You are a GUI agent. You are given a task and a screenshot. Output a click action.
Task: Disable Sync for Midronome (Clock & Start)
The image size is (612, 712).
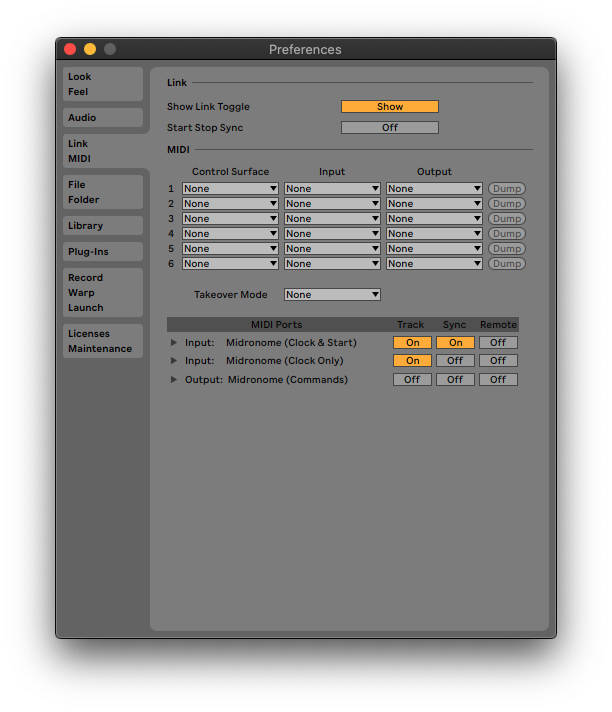pyautogui.click(x=455, y=343)
